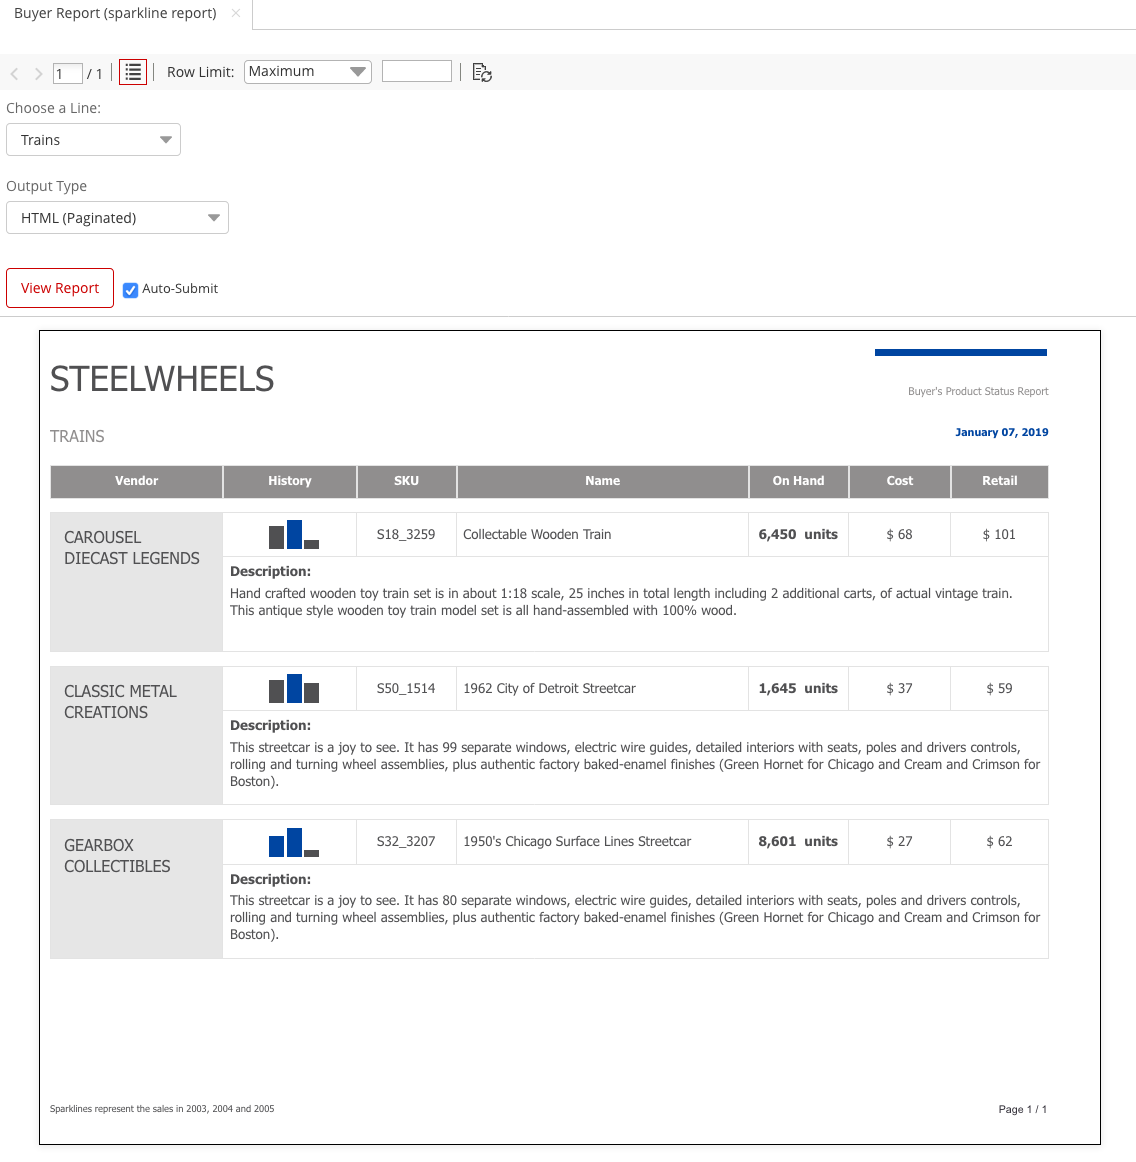Click the Description label under Detroit Streetcar
Image resolution: width=1136 pixels, height=1162 pixels.
pos(270,726)
